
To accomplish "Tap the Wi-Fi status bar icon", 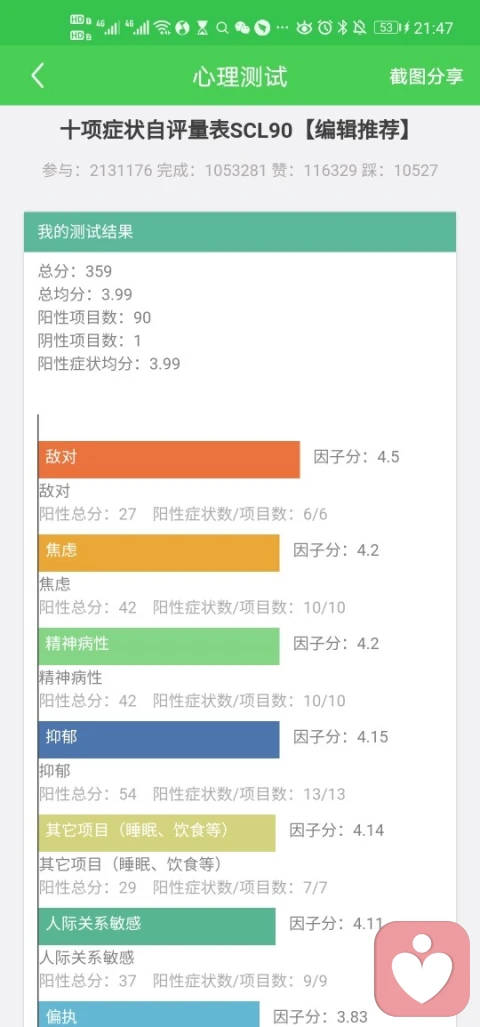I will 163,28.
